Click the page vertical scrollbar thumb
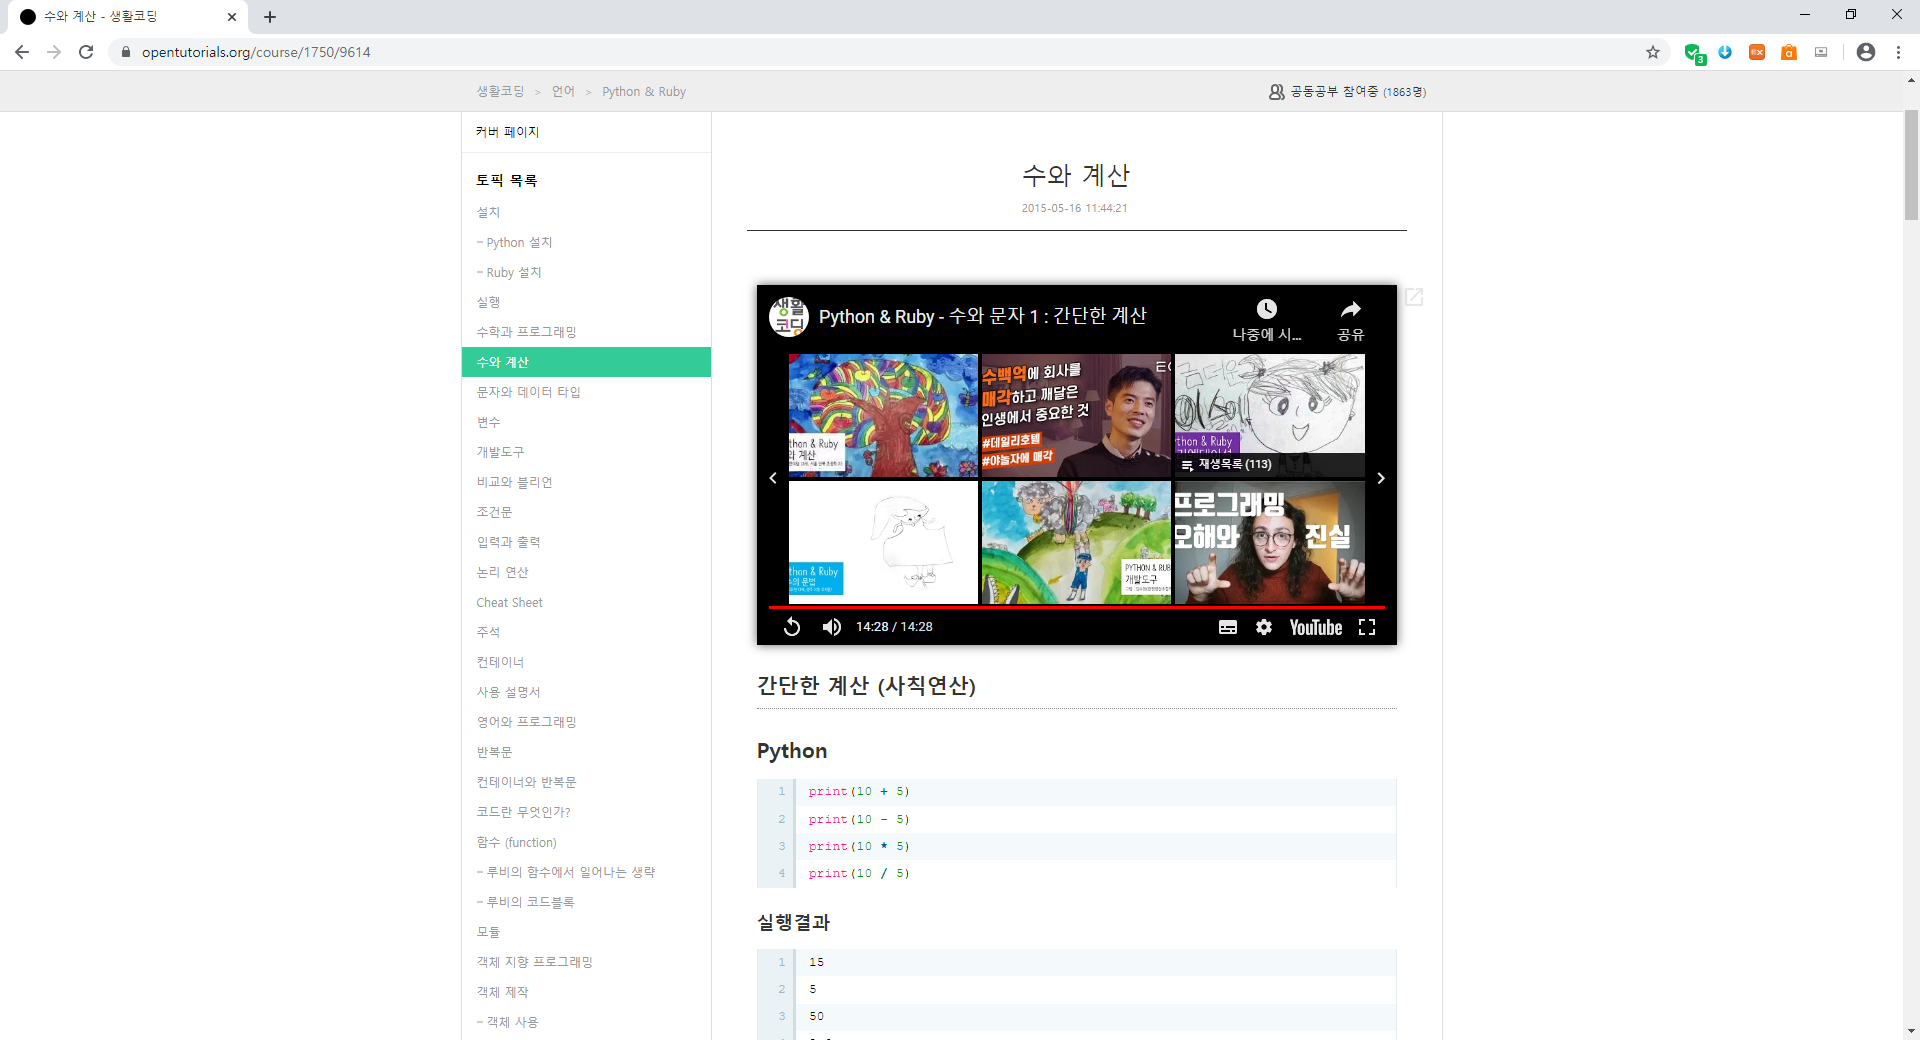Viewport: 1920px width, 1040px height. coord(1911,165)
